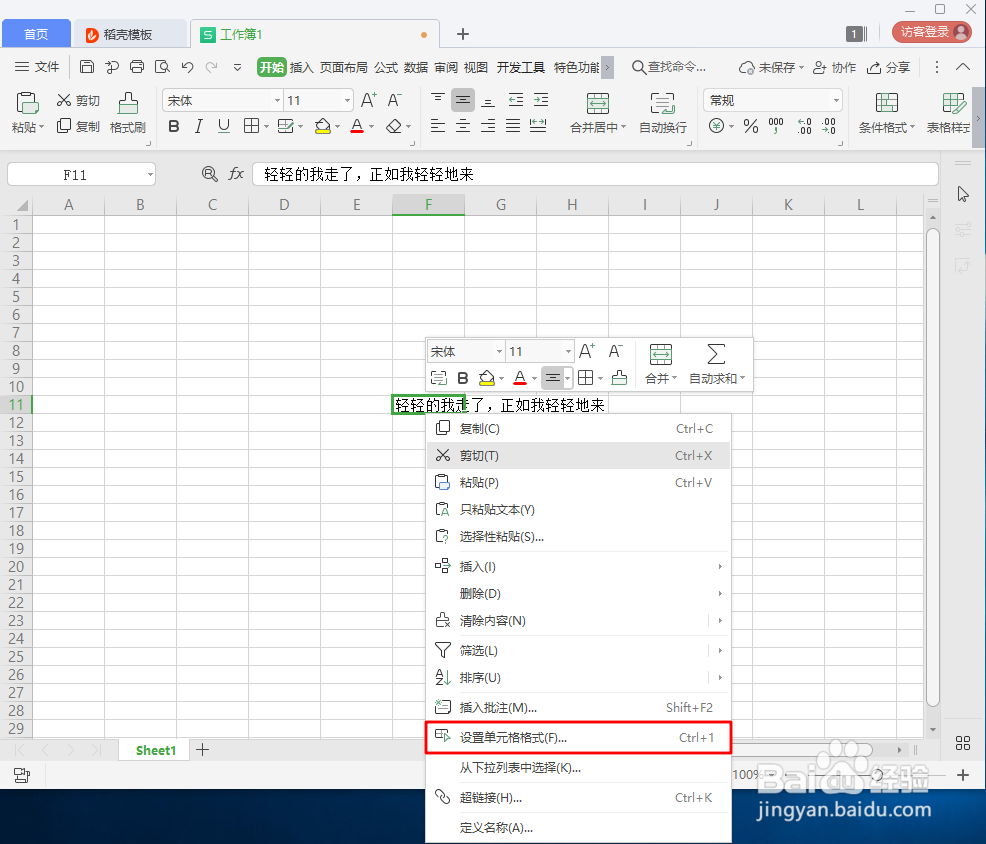Image resolution: width=986 pixels, height=844 pixels.
Task: Click the ribbon fill color bucket
Action: click(323, 126)
